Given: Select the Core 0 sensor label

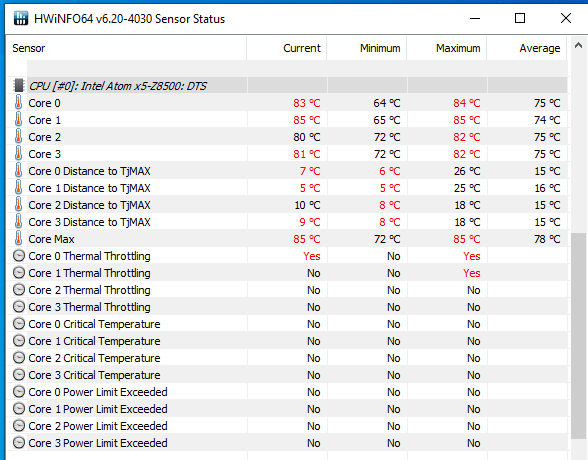Looking at the screenshot, I should 44,103.
